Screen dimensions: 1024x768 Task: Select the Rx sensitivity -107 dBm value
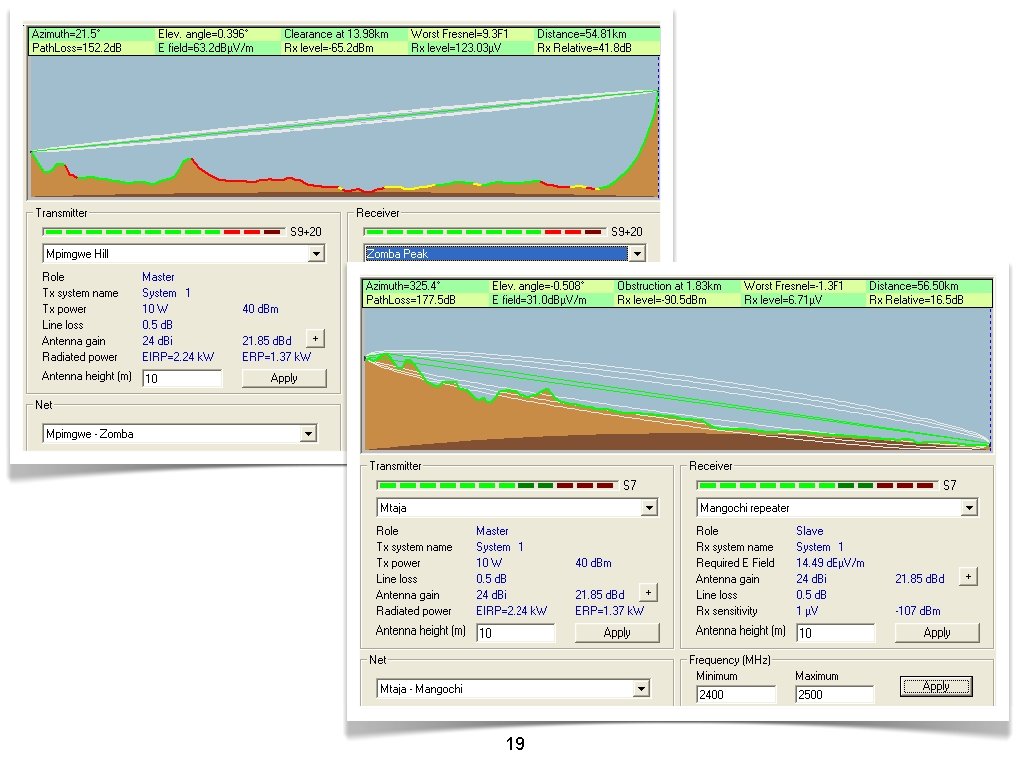coord(918,611)
